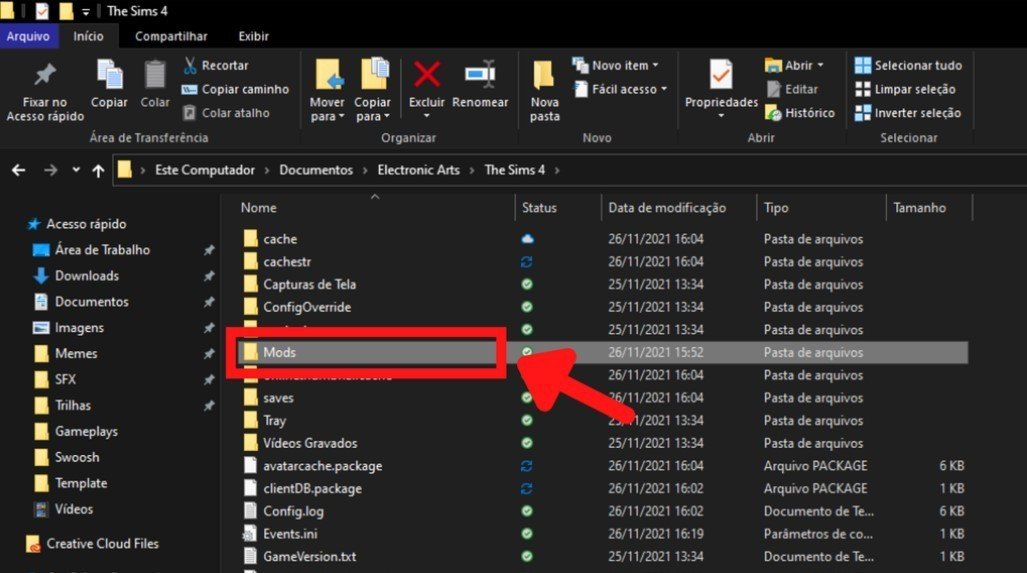Click the Renomear icon
The image size is (1027, 573).
[x=480, y=74]
